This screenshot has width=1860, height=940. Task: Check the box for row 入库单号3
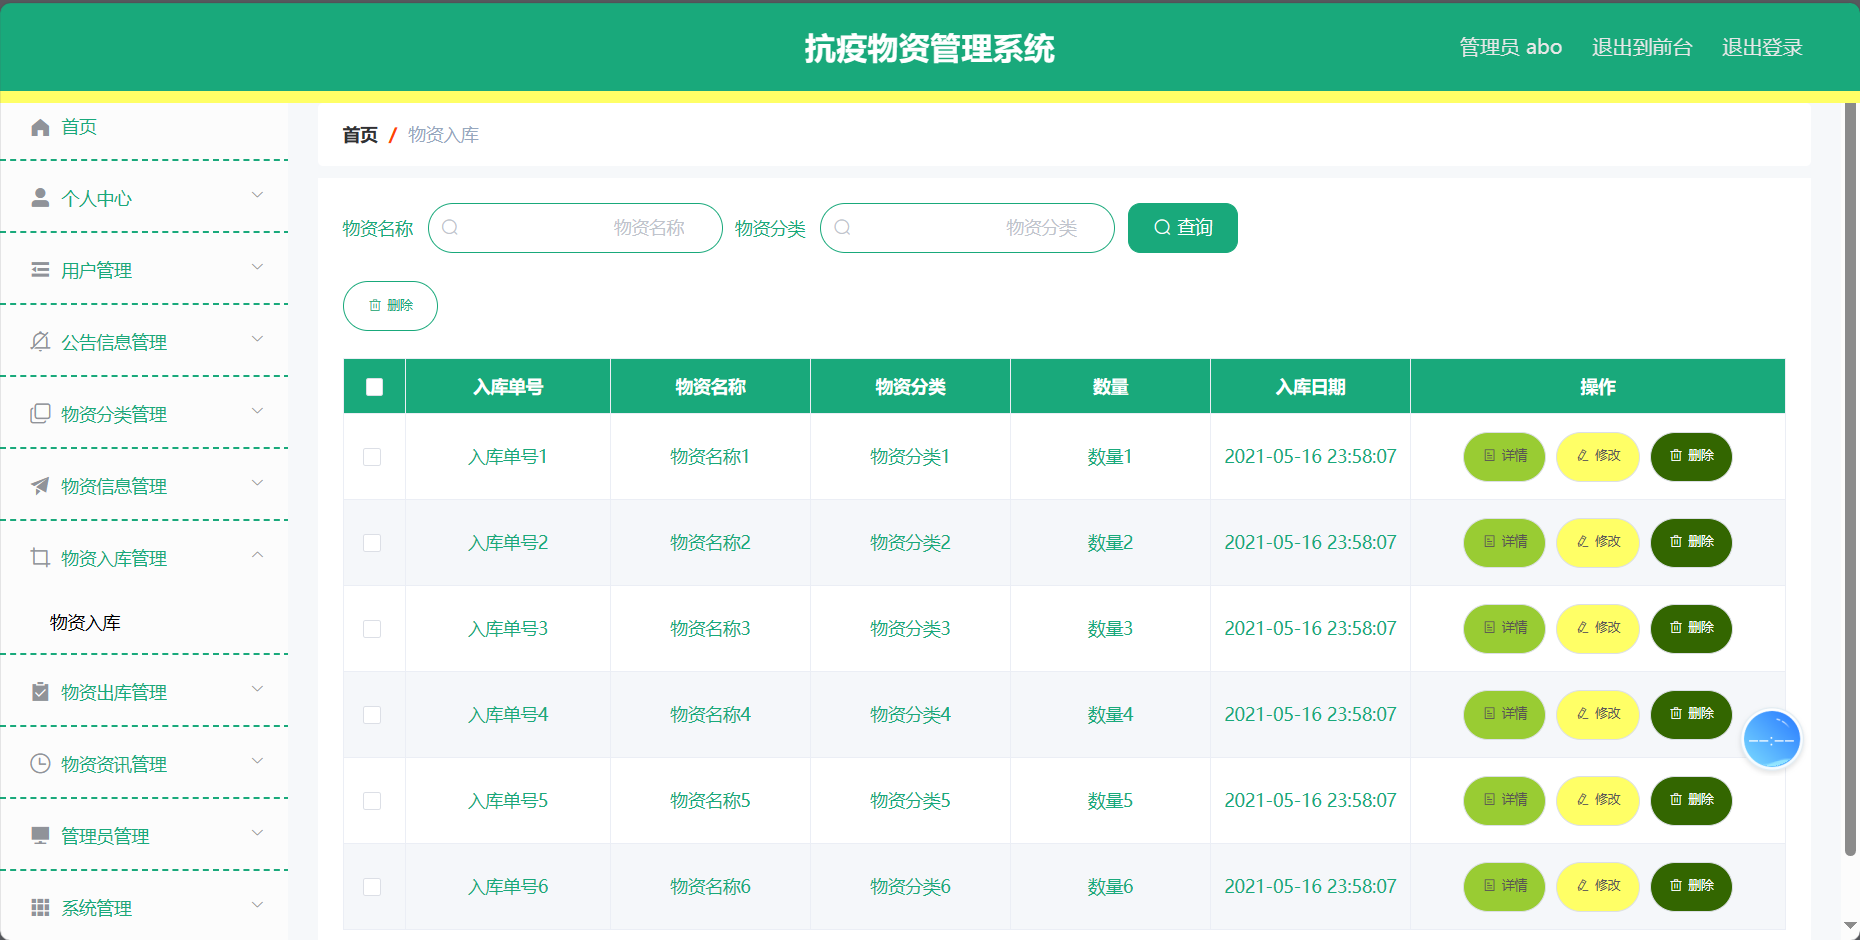click(372, 629)
